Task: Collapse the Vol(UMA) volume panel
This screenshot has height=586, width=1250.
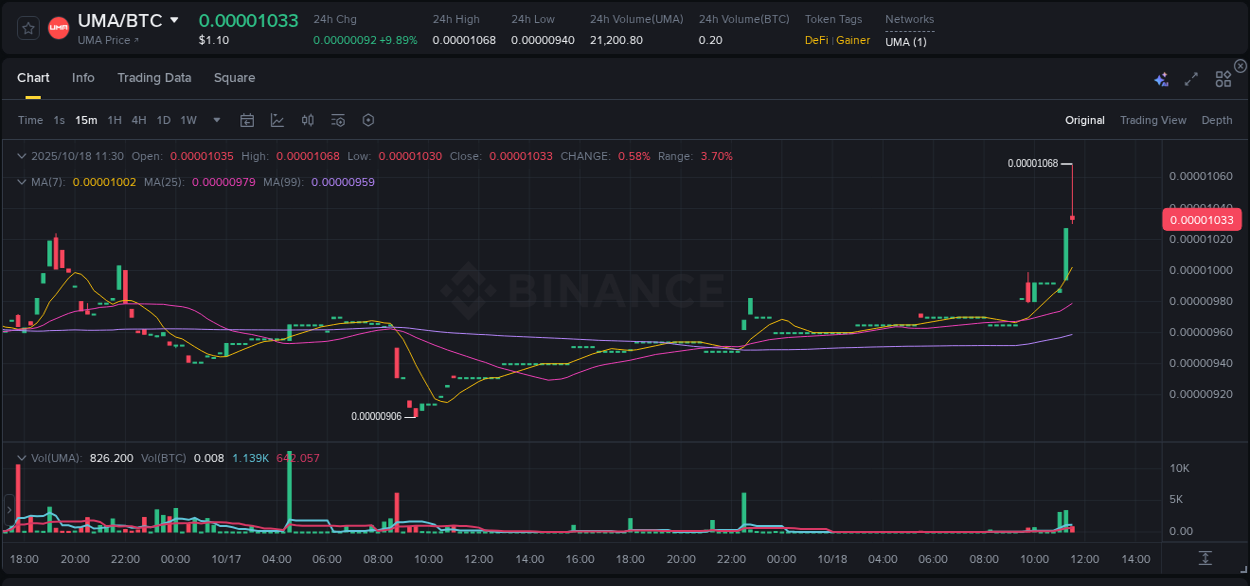Action: coord(21,458)
